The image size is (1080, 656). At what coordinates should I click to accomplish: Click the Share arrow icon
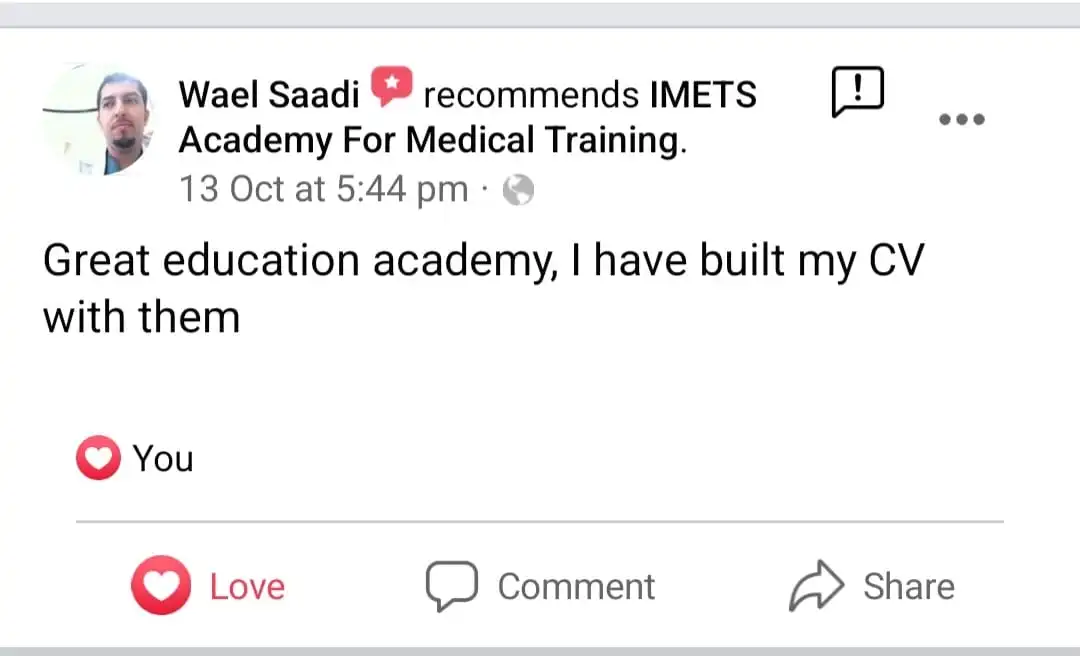817,587
